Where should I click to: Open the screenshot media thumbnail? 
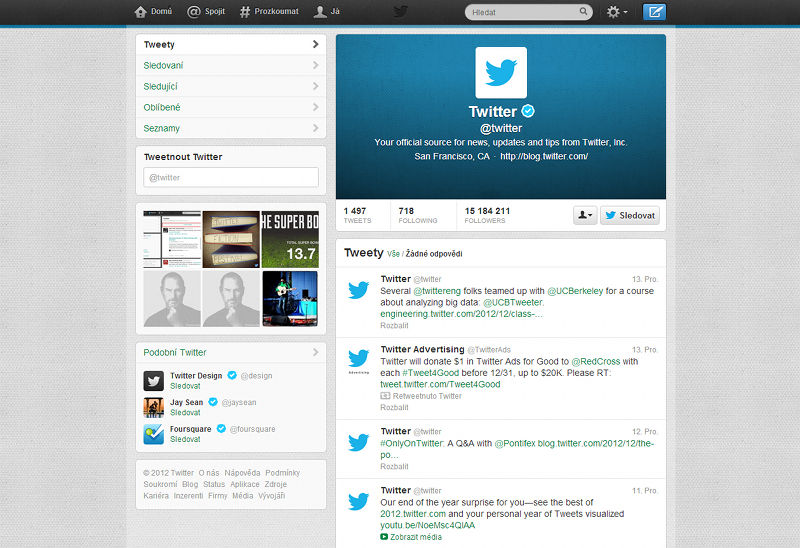point(172,239)
